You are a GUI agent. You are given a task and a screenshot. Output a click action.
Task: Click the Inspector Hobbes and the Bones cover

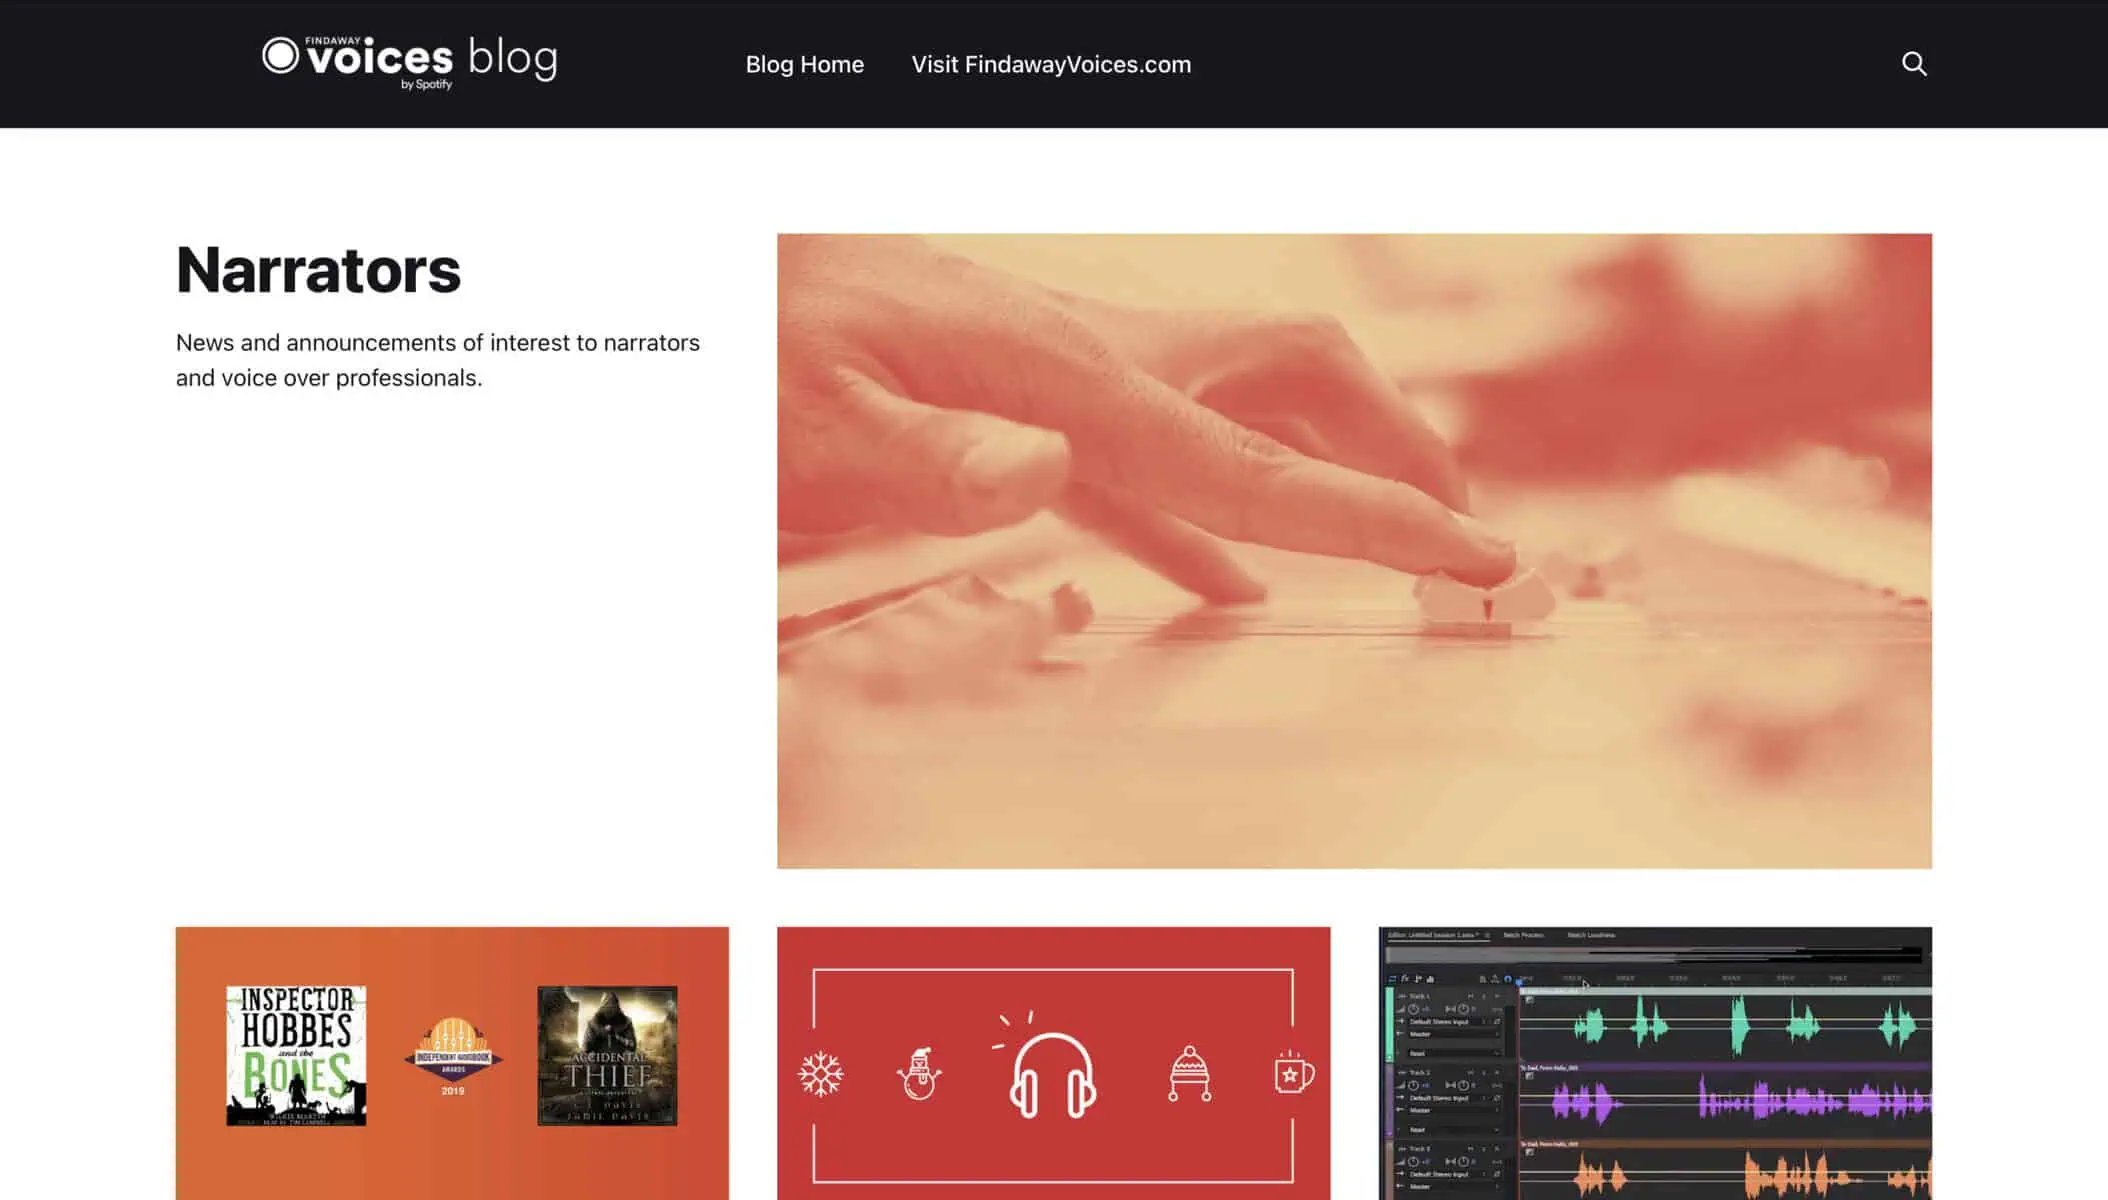(296, 1056)
